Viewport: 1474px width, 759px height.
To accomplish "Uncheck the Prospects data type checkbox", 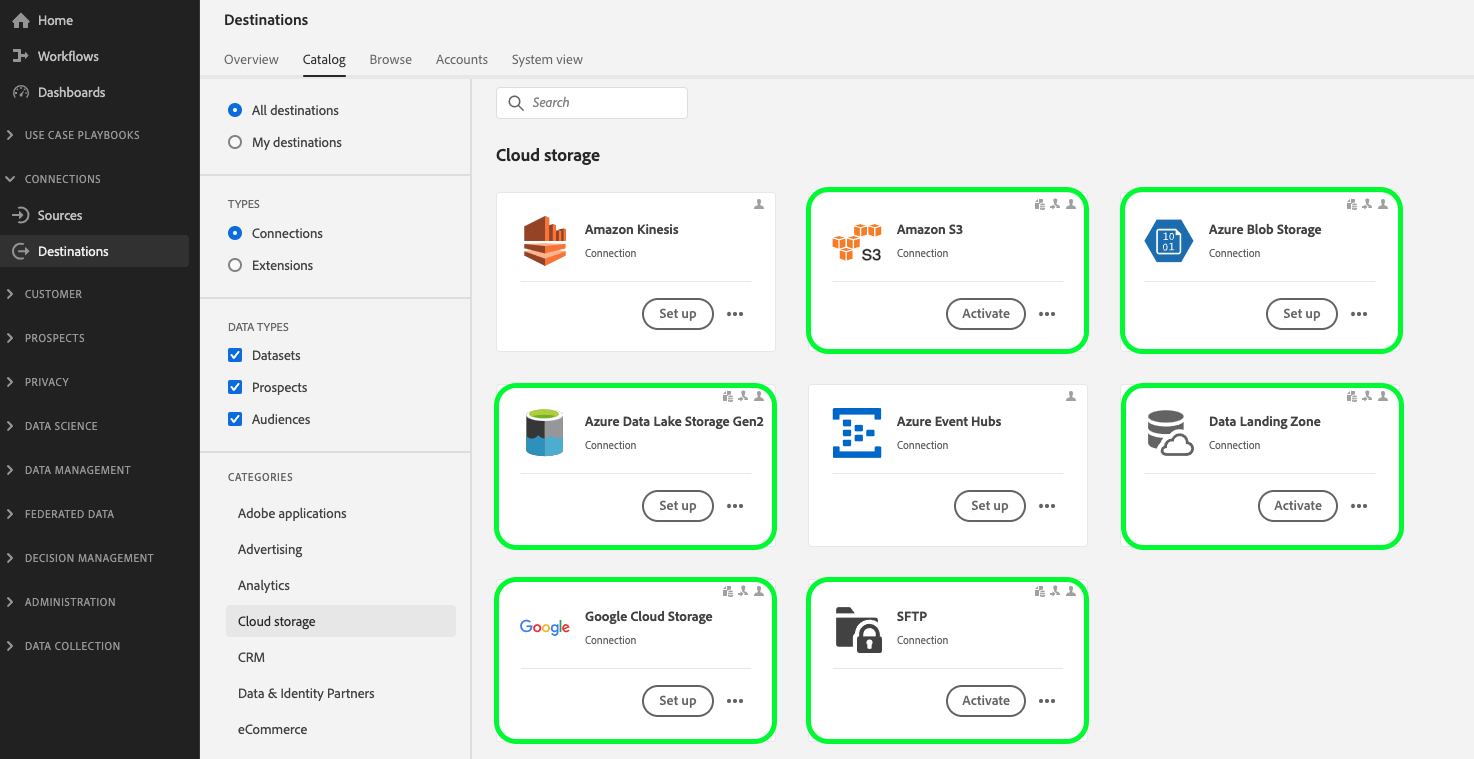I will (x=235, y=387).
